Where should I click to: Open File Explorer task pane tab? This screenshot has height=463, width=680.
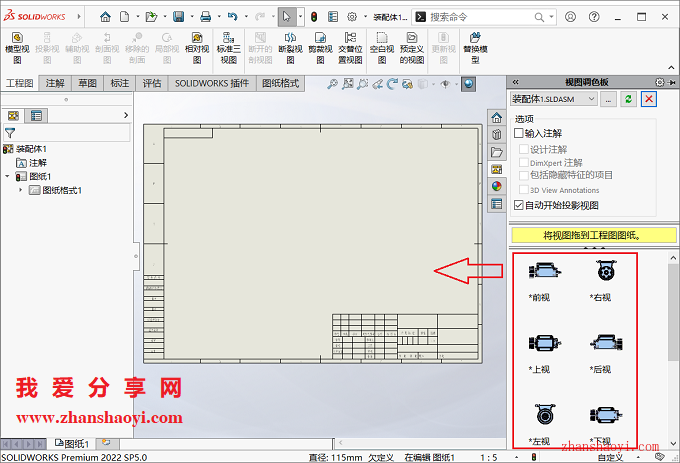pyautogui.click(x=497, y=152)
